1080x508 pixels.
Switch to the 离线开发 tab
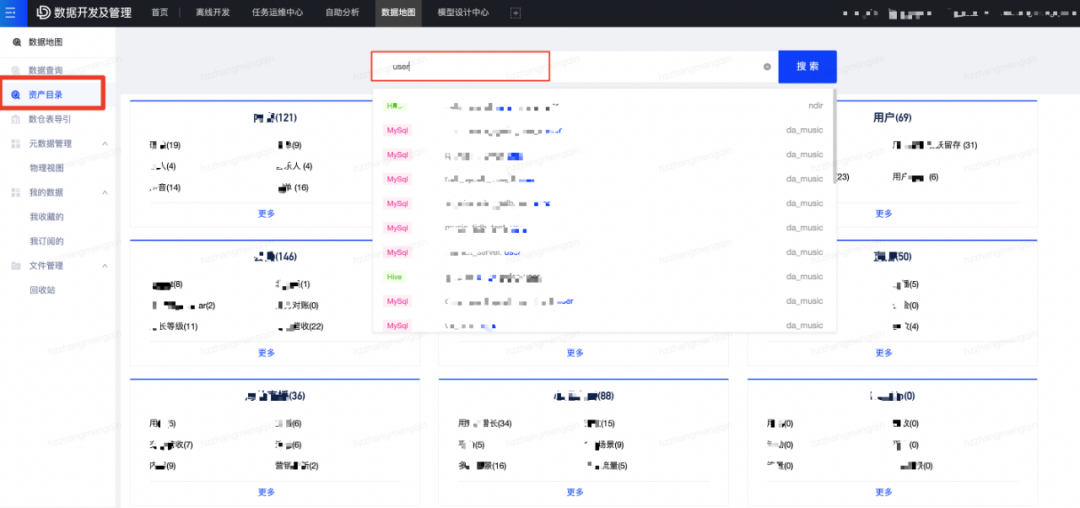pyautogui.click(x=211, y=13)
